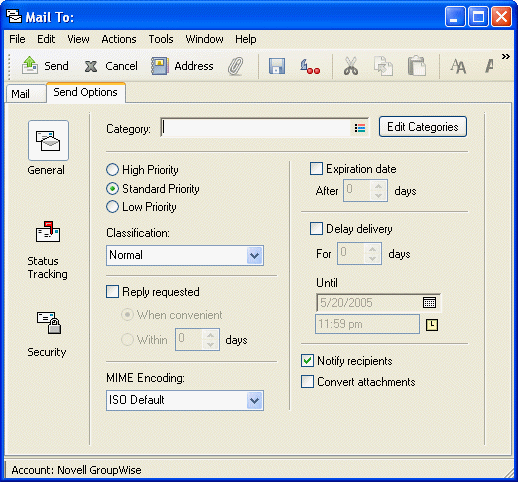Increase the Delay delivery For days spinner
Screen dimensions: 518x482
372,249
